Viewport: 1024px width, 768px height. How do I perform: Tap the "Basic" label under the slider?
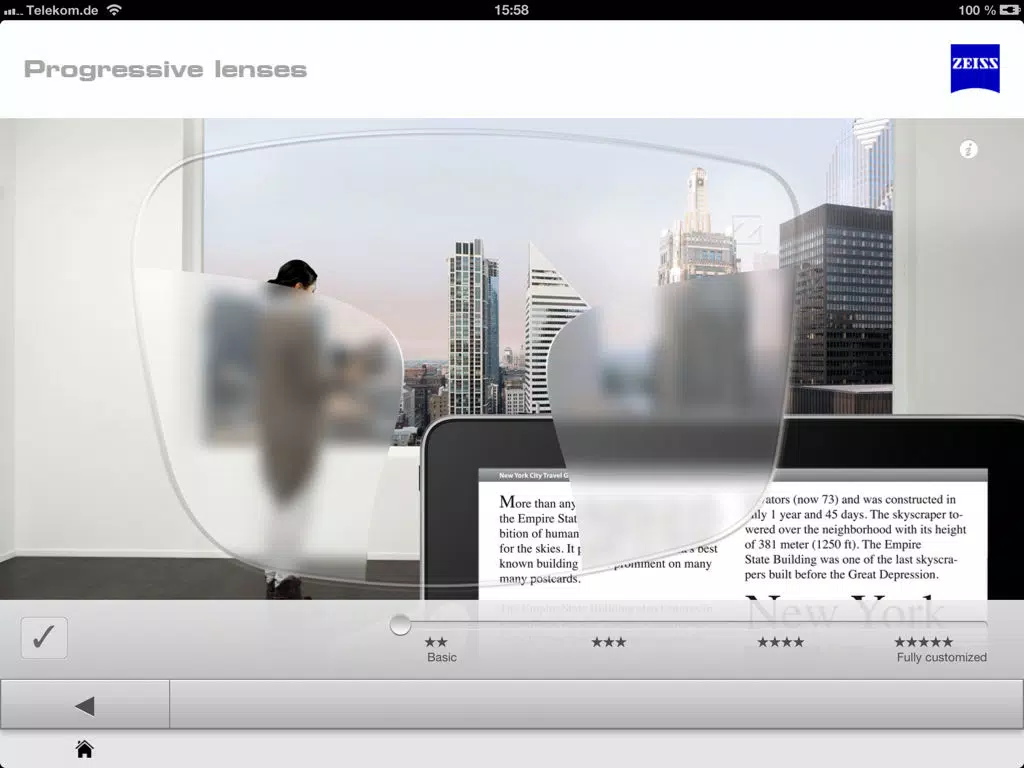(x=442, y=658)
